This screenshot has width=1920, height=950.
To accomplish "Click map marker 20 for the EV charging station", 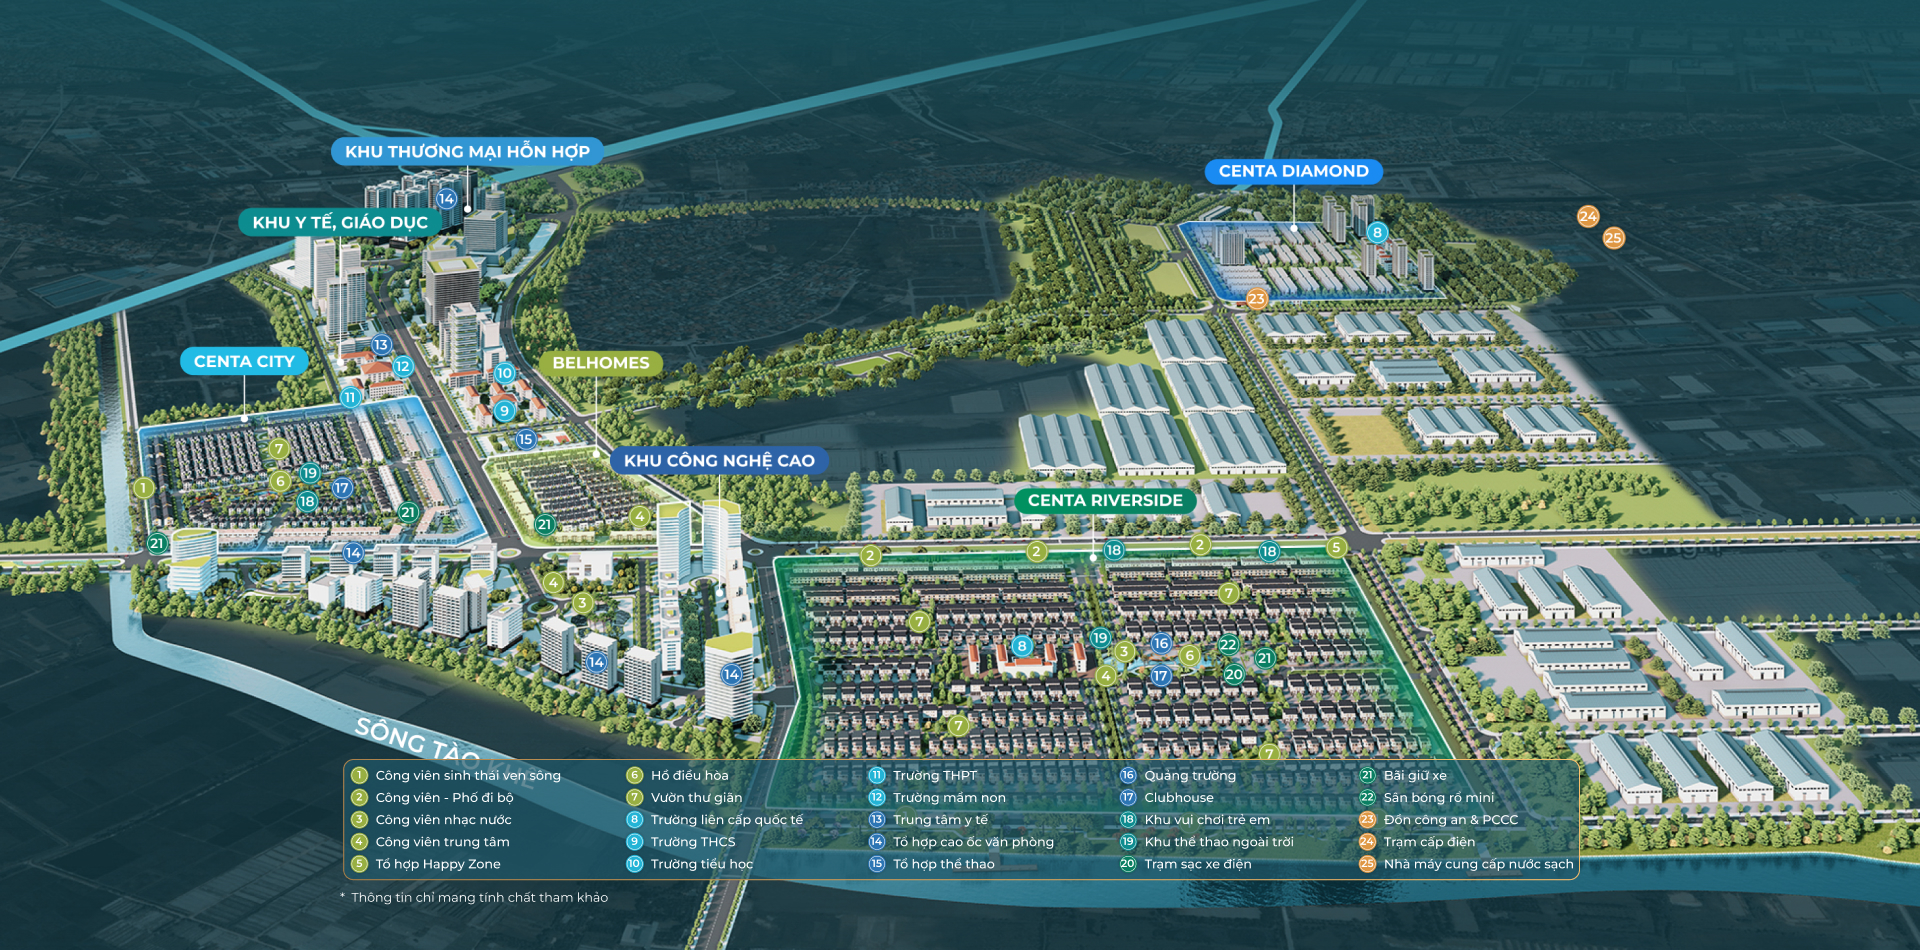I will [x=1234, y=674].
